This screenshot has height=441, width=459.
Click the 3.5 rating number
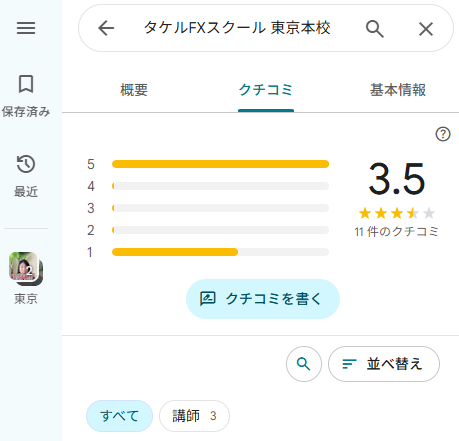[x=397, y=178]
